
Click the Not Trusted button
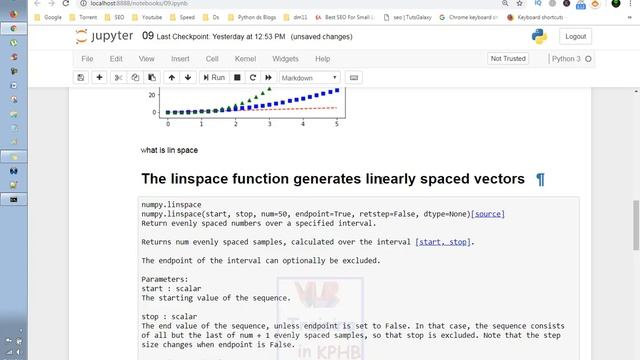[x=508, y=59]
